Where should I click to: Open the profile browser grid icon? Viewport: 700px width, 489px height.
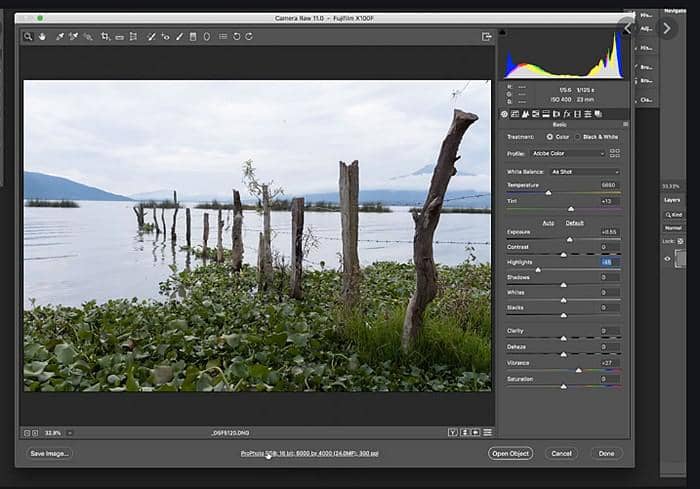click(615, 153)
